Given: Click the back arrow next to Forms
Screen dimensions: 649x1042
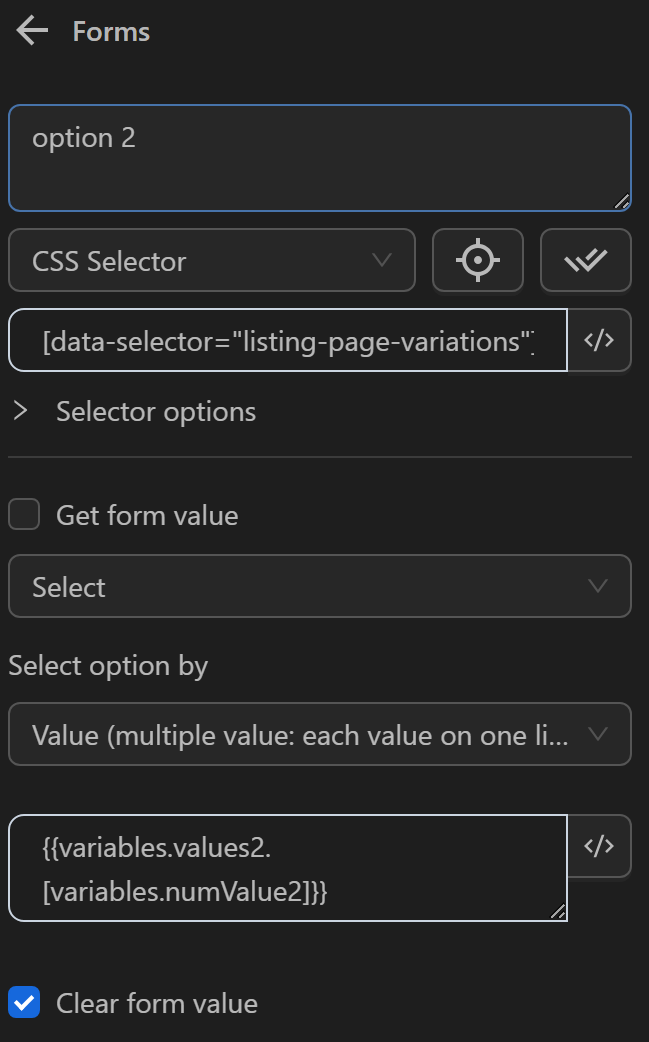Looking at the screenshot, I should (32, 31).
